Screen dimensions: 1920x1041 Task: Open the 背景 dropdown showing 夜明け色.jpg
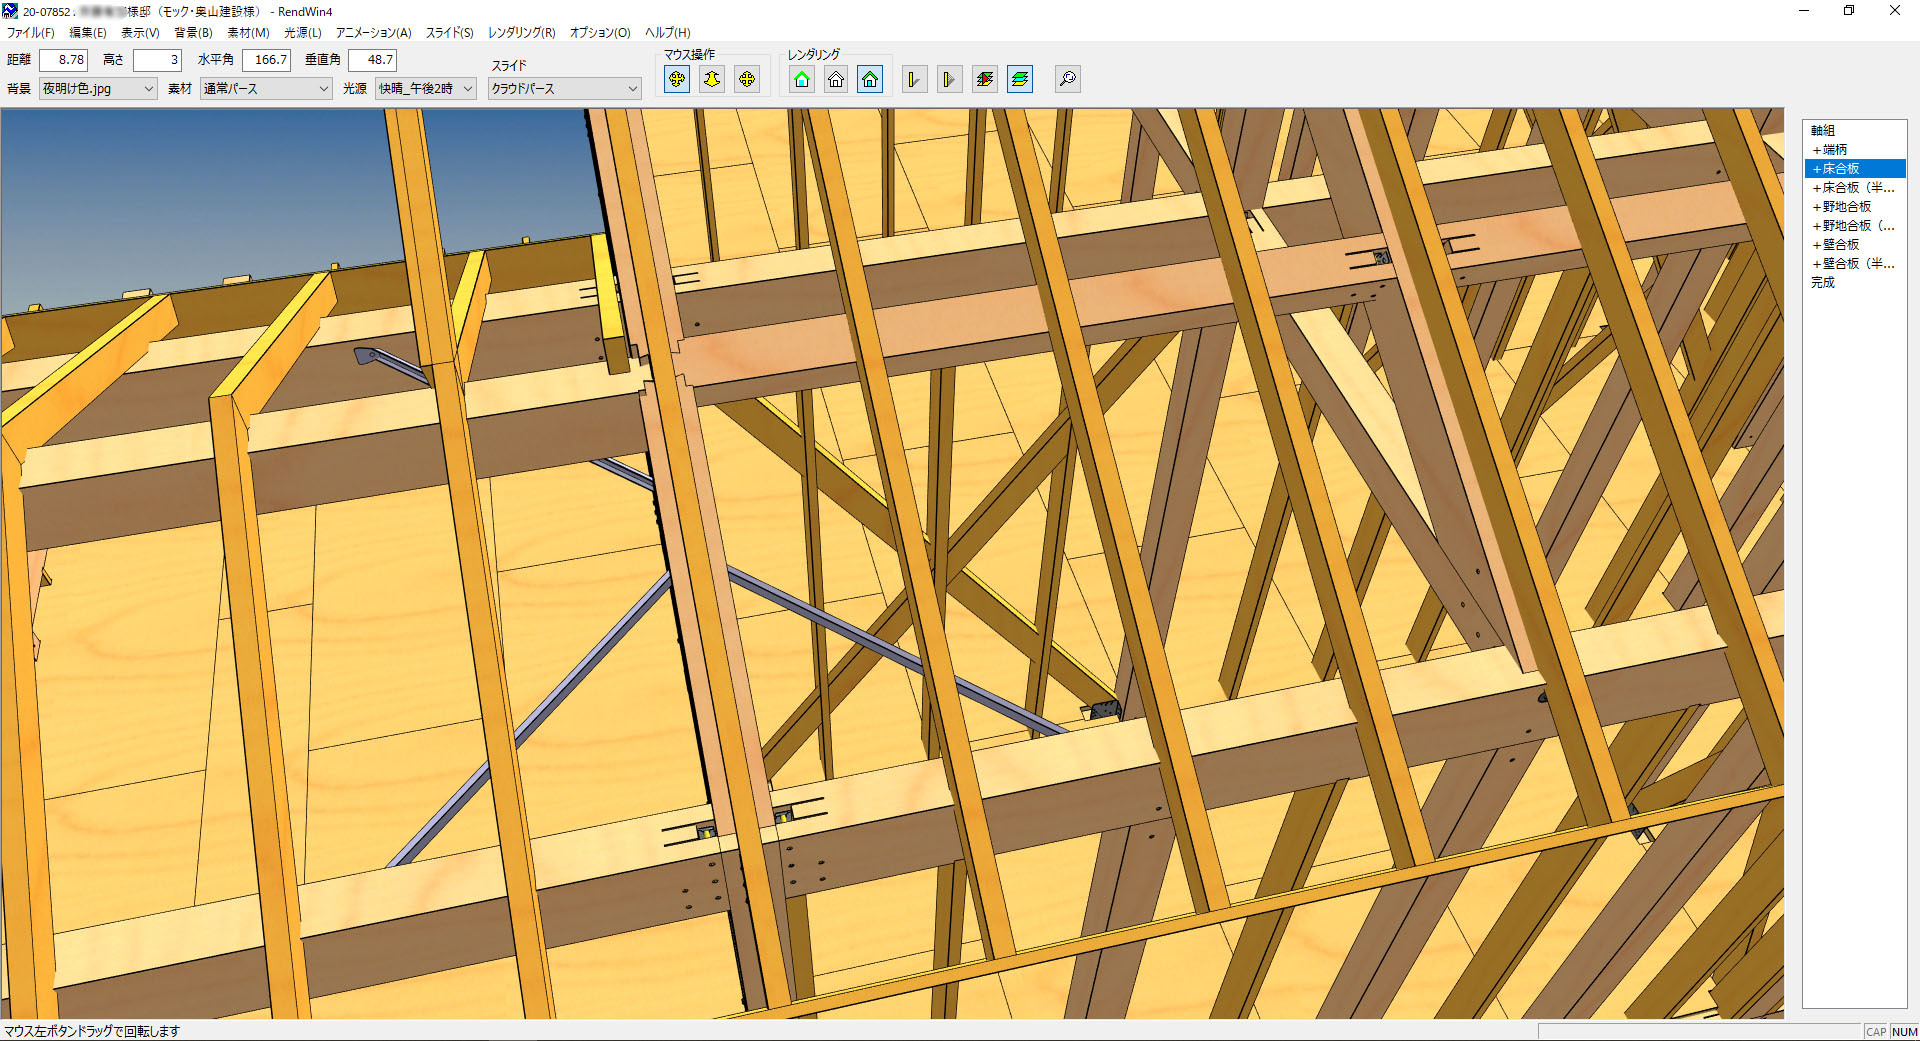(x=98, y=89)
